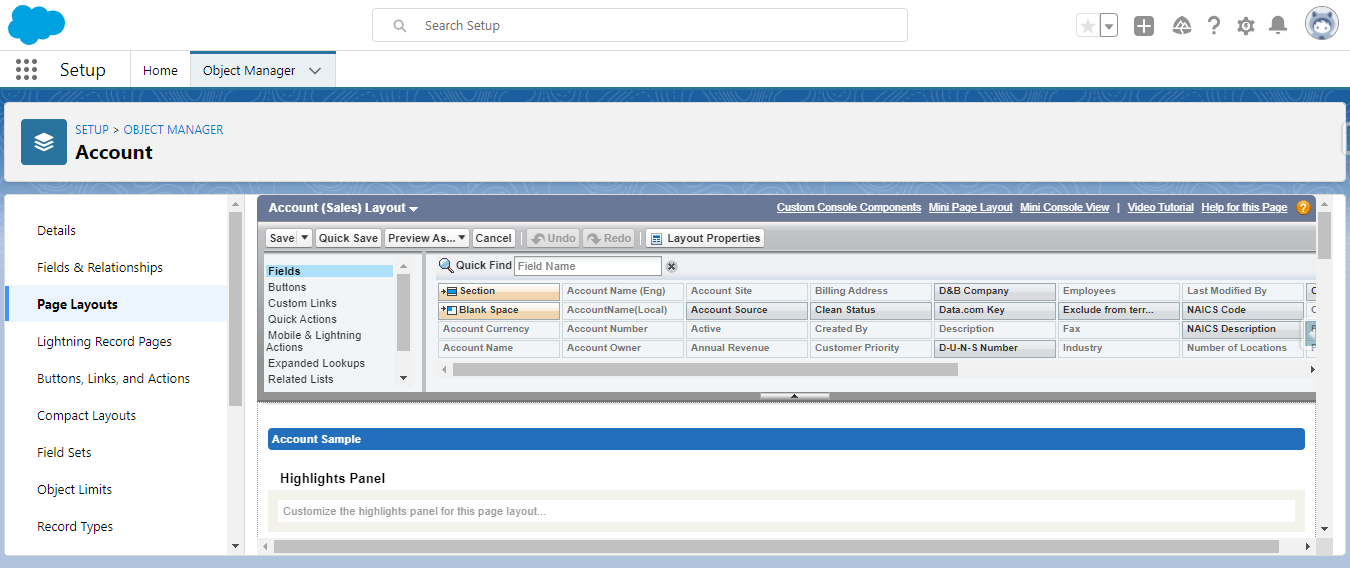Click the Undo button
1350x568 pixels.
click(x=553, y=238)
